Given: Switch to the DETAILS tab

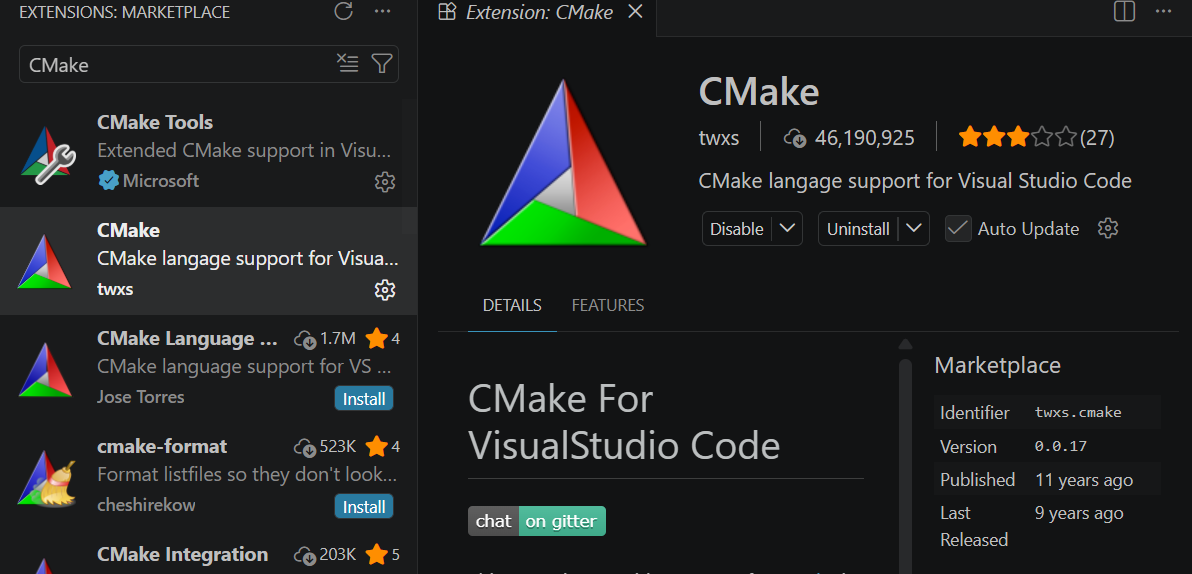Looking at the screenshot, I should pos(512,306).
